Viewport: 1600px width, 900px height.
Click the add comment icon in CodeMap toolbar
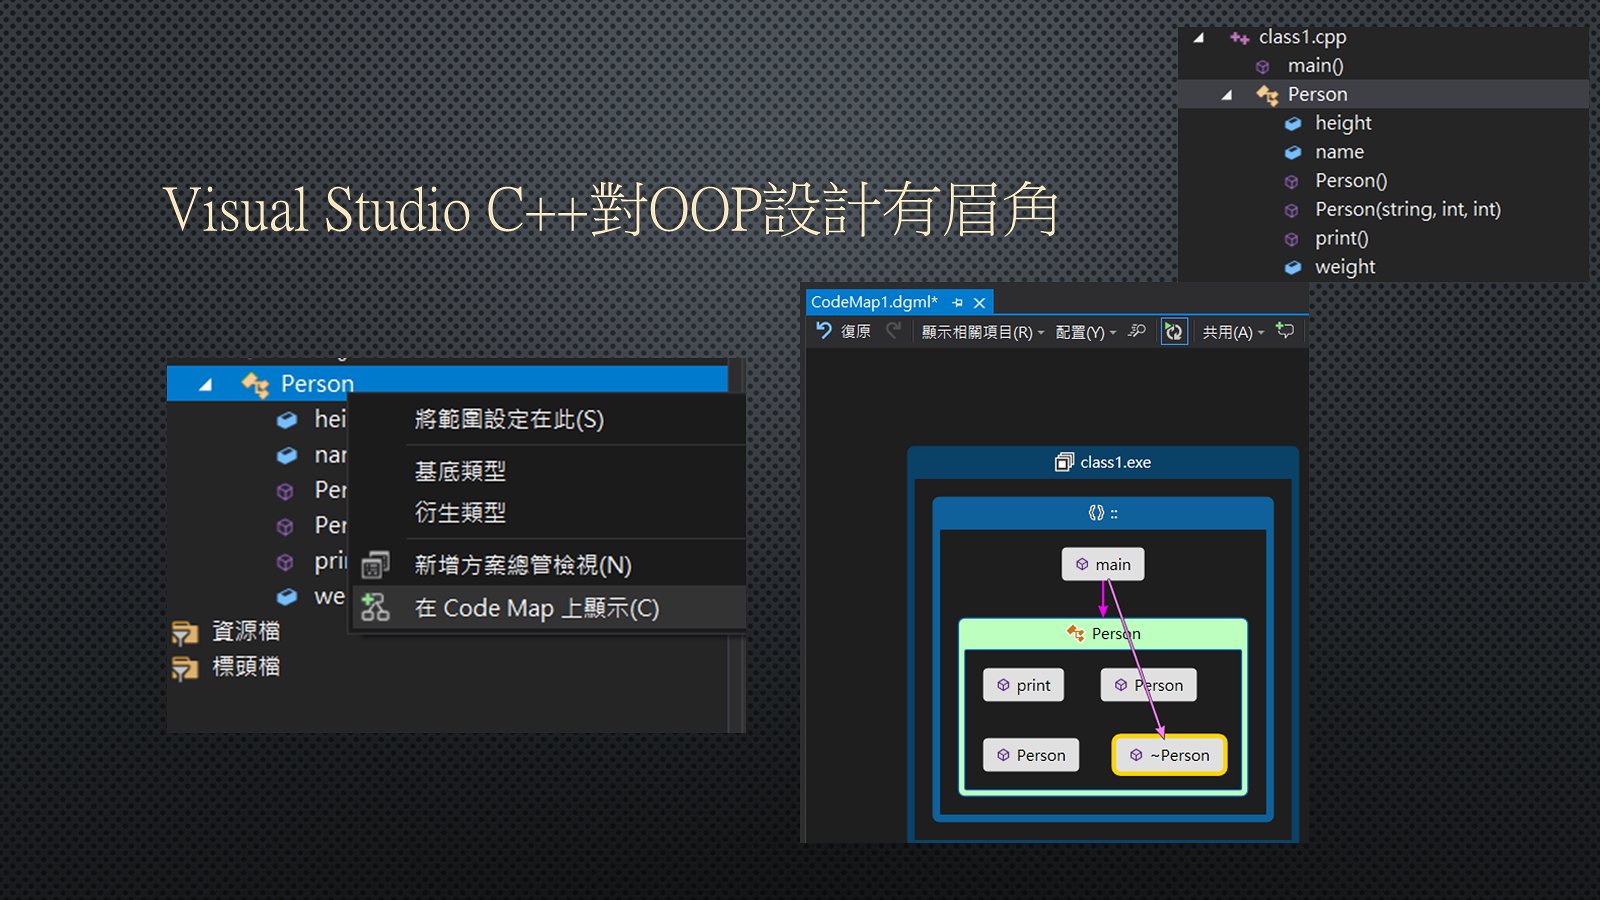coord(1285,331)
